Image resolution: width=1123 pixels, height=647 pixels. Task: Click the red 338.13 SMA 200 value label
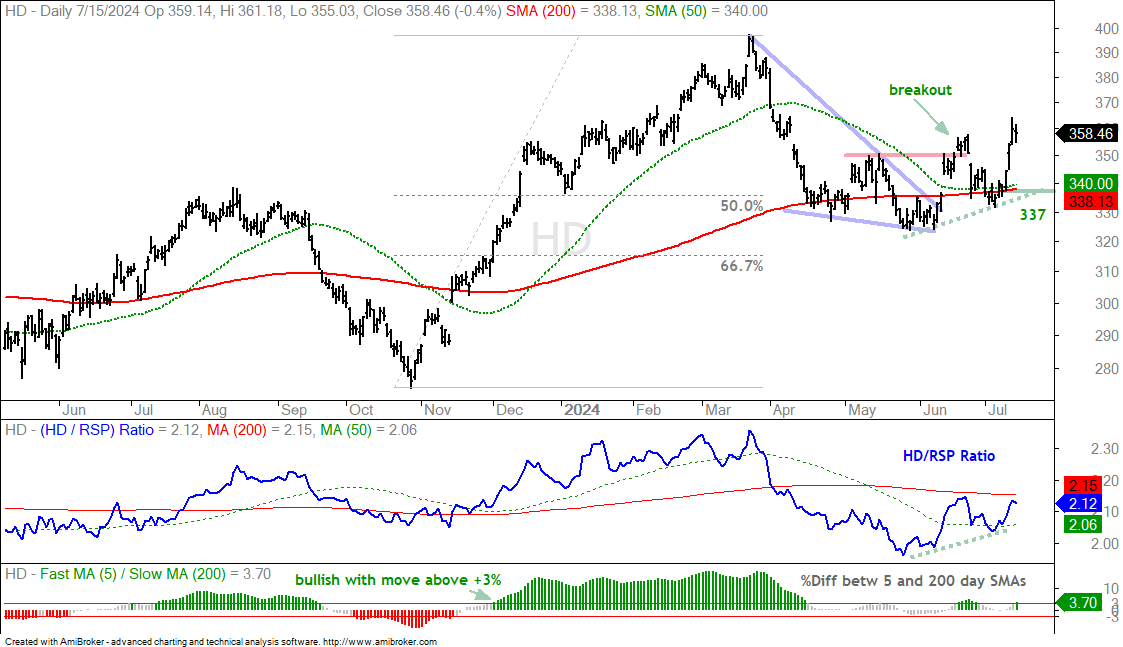click(1090, 201)
